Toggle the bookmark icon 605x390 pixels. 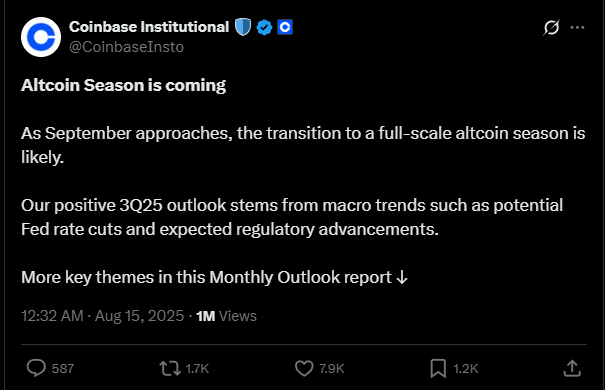click(x=438, y=368)
